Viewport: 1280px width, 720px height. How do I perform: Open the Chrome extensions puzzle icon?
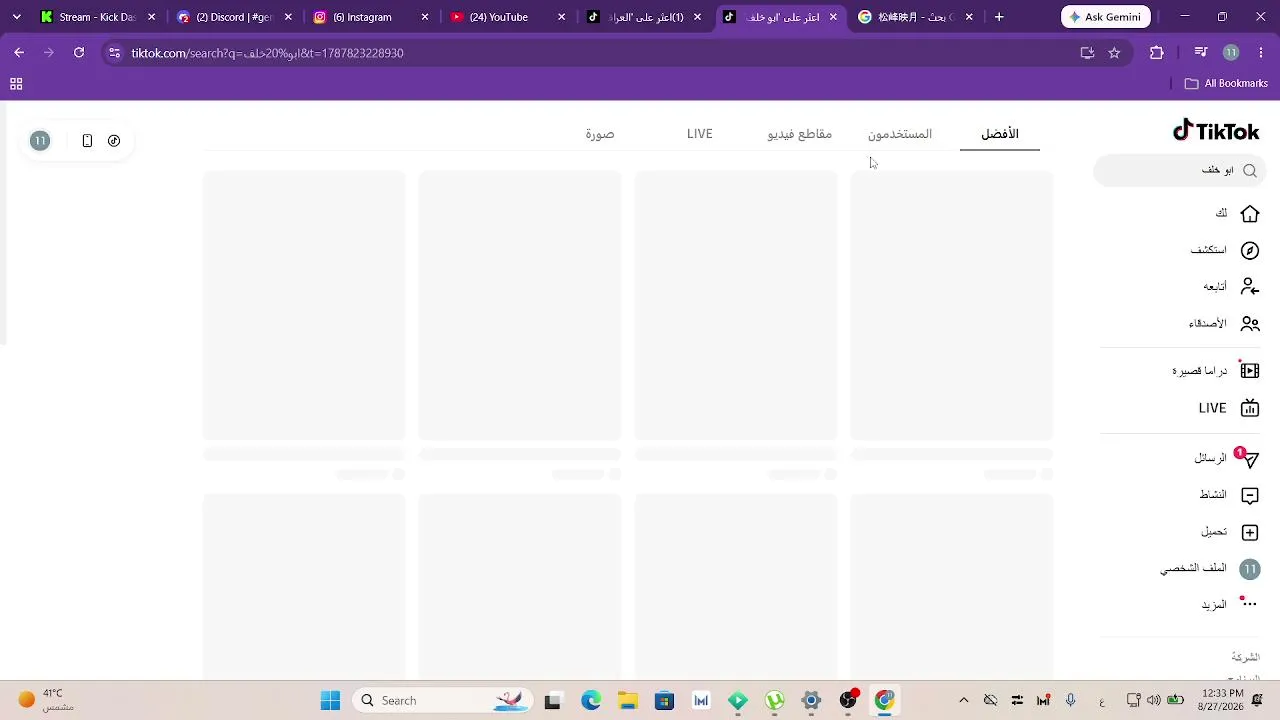point(1157,53)
